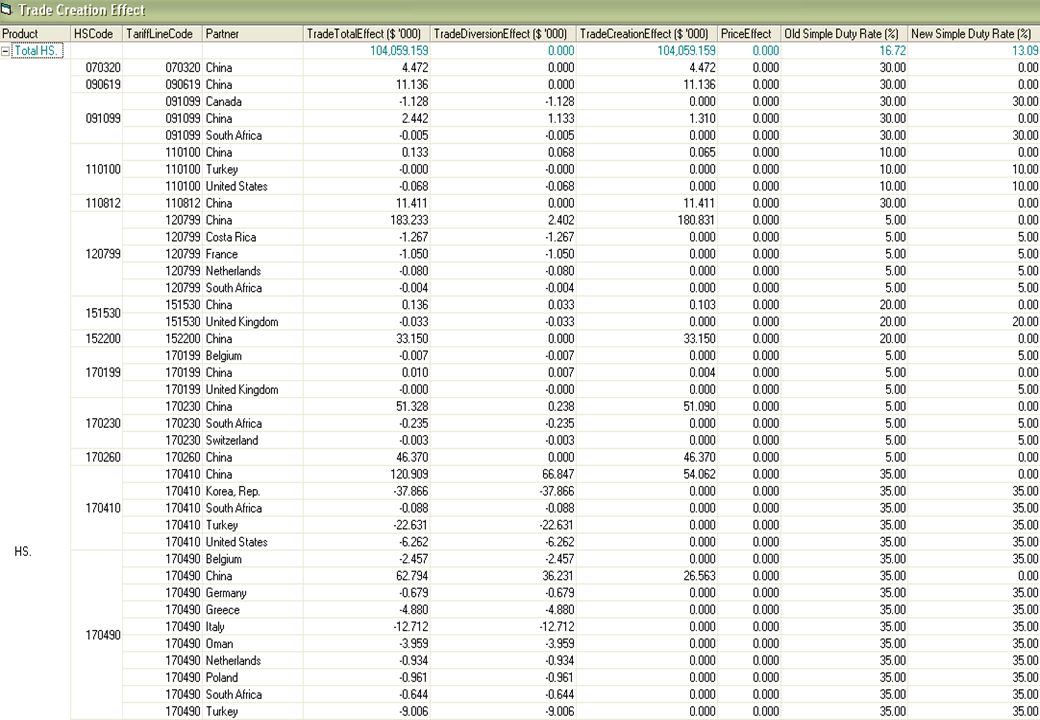
Task: Sort by the Product column header
Action: (35, 34)
